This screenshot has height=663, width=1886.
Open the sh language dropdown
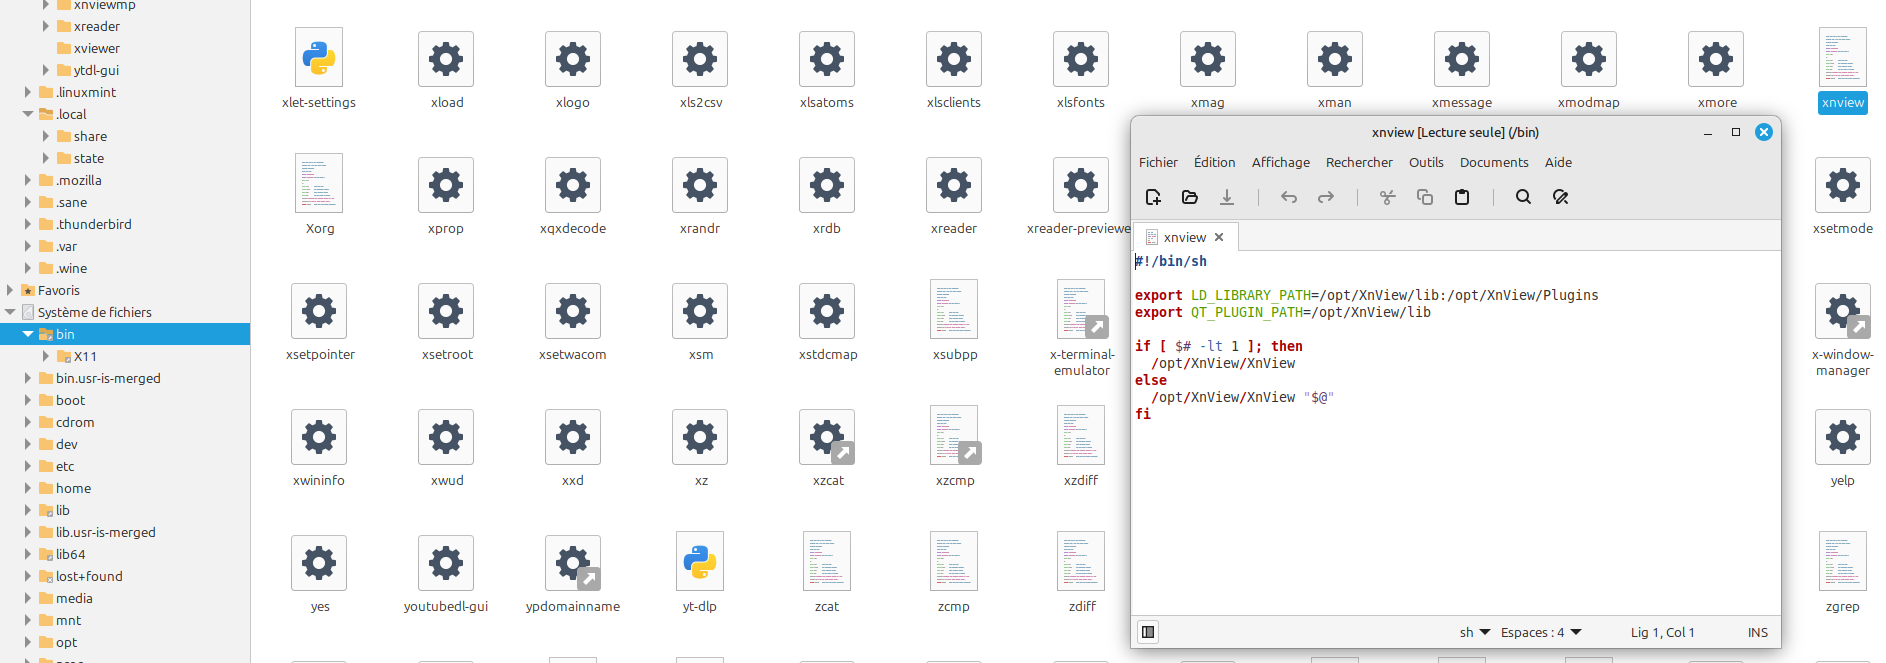[1474, 632]
